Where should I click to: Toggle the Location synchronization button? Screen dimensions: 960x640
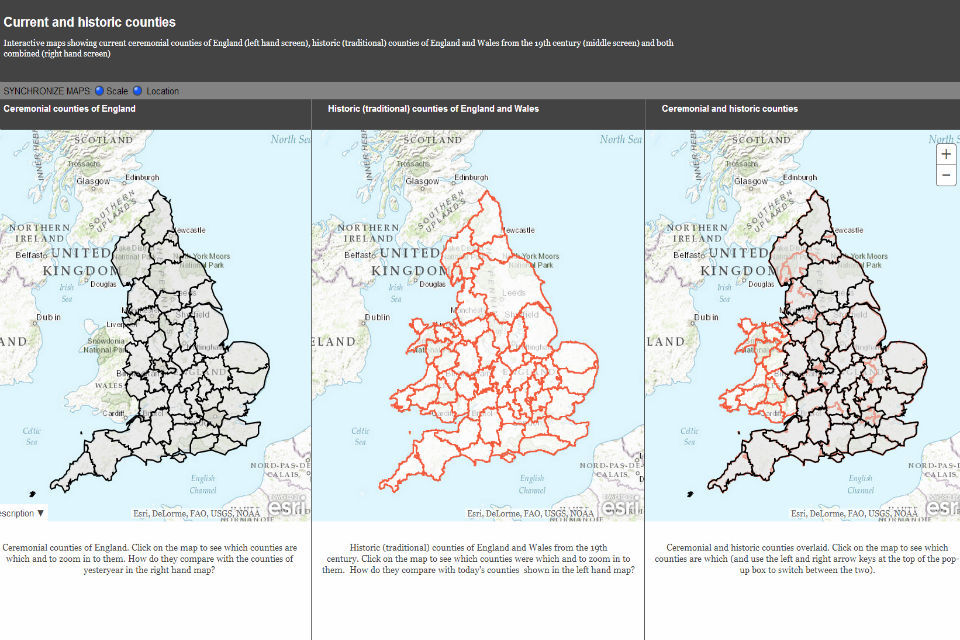138,91
